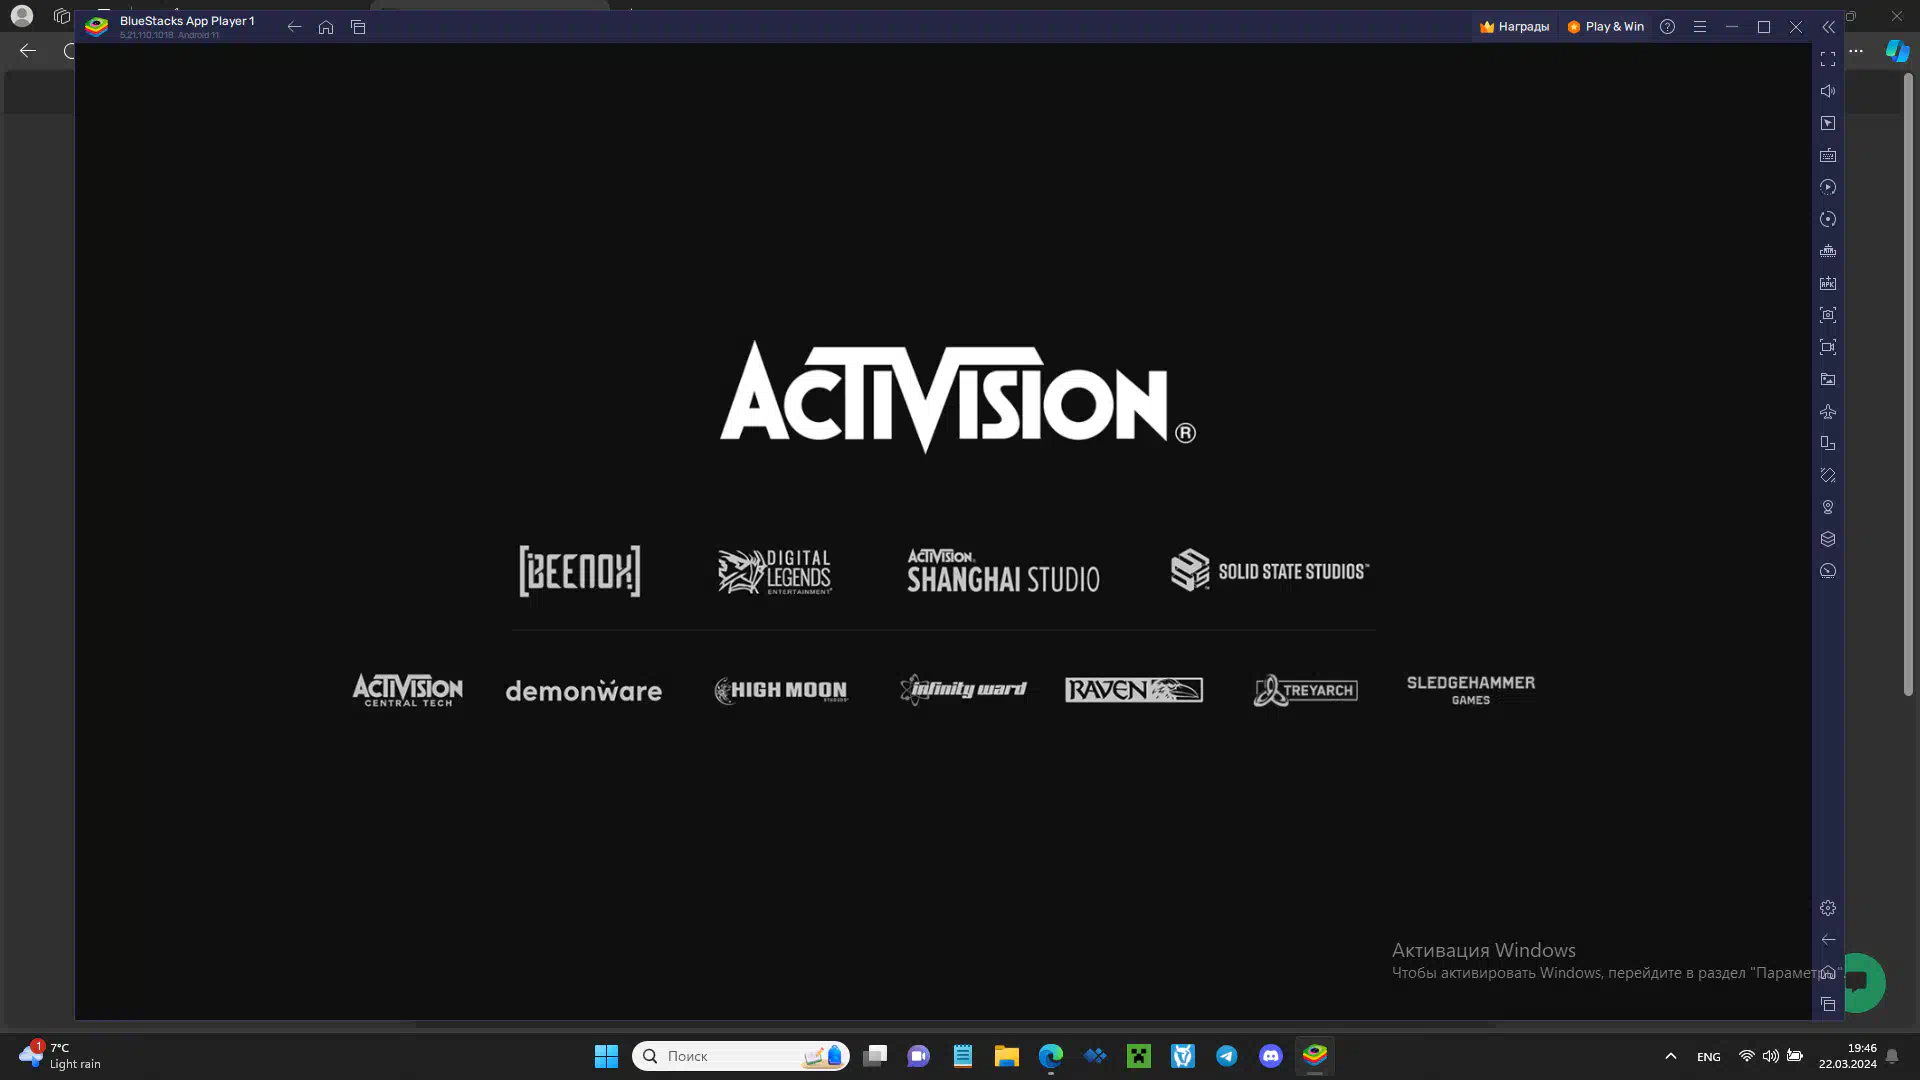The image size is (1920, 1080).
Task: Open the Награды rewards button
Action: [x=1515, y=27]
